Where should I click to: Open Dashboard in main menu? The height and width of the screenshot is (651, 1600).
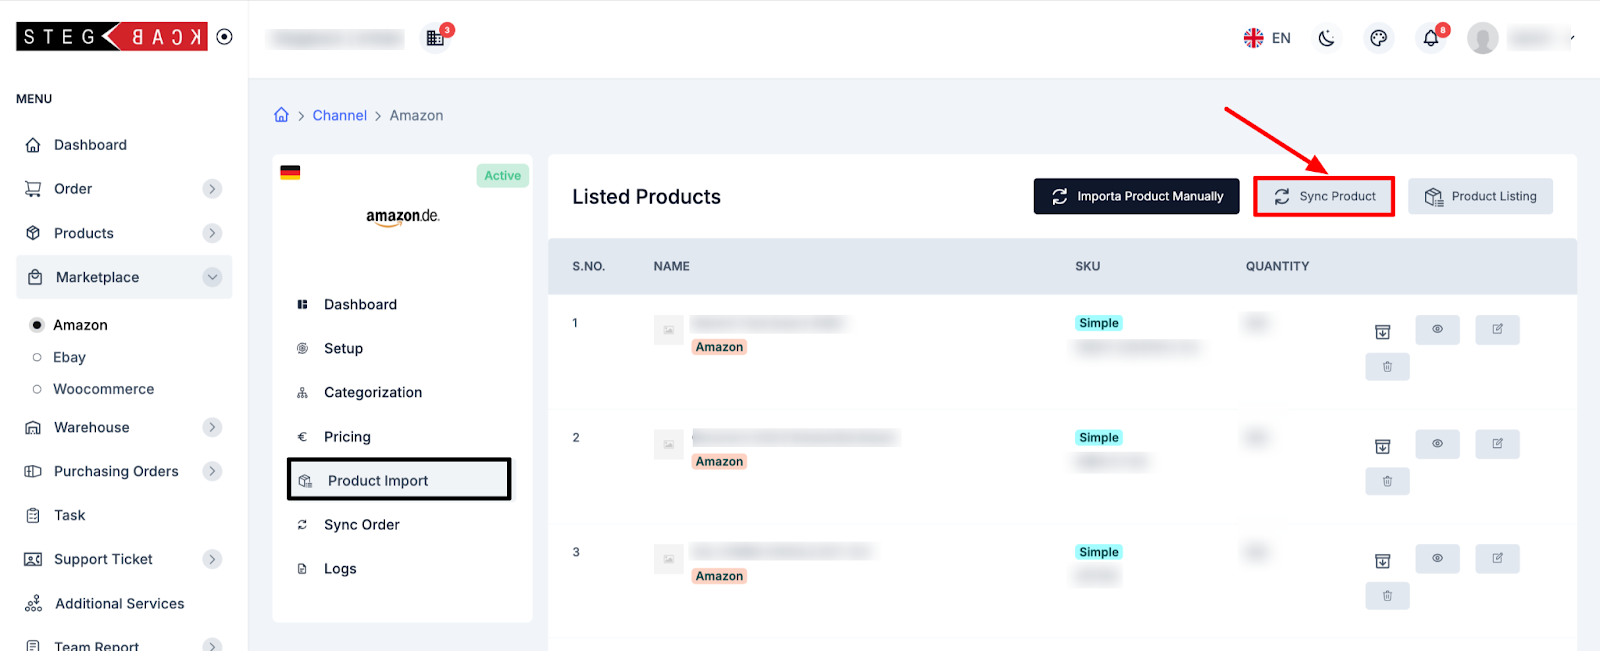(x=90, y=145)
